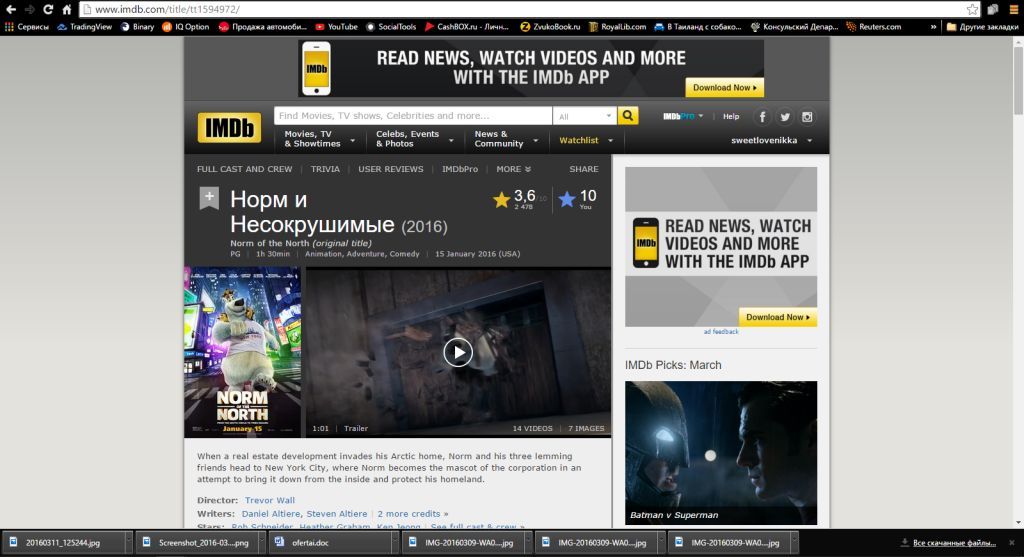Expand the MORE menu under the header

pos(513,169)
